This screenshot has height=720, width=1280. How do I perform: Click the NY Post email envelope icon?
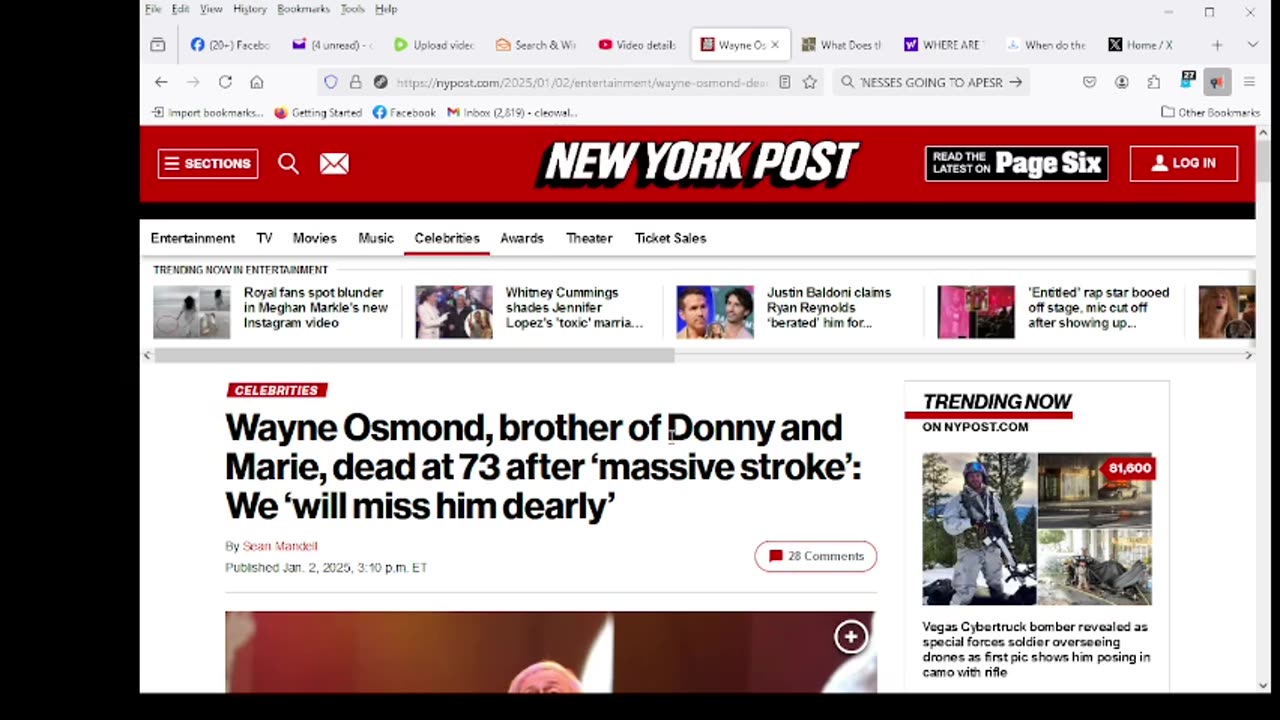[334, 163]
